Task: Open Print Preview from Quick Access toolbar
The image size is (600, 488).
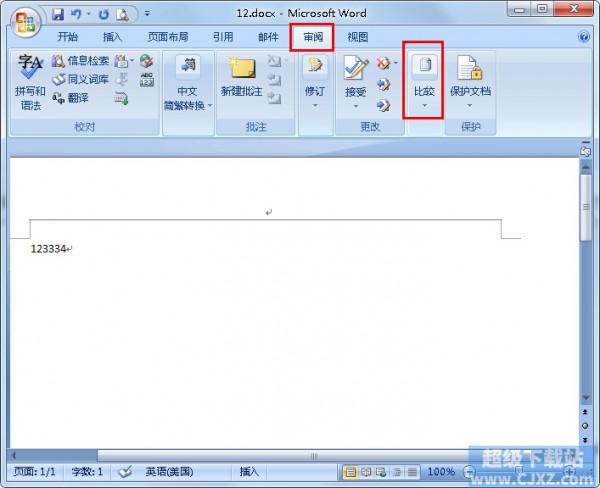Action: pyautogui.click(x=122, y=15)
